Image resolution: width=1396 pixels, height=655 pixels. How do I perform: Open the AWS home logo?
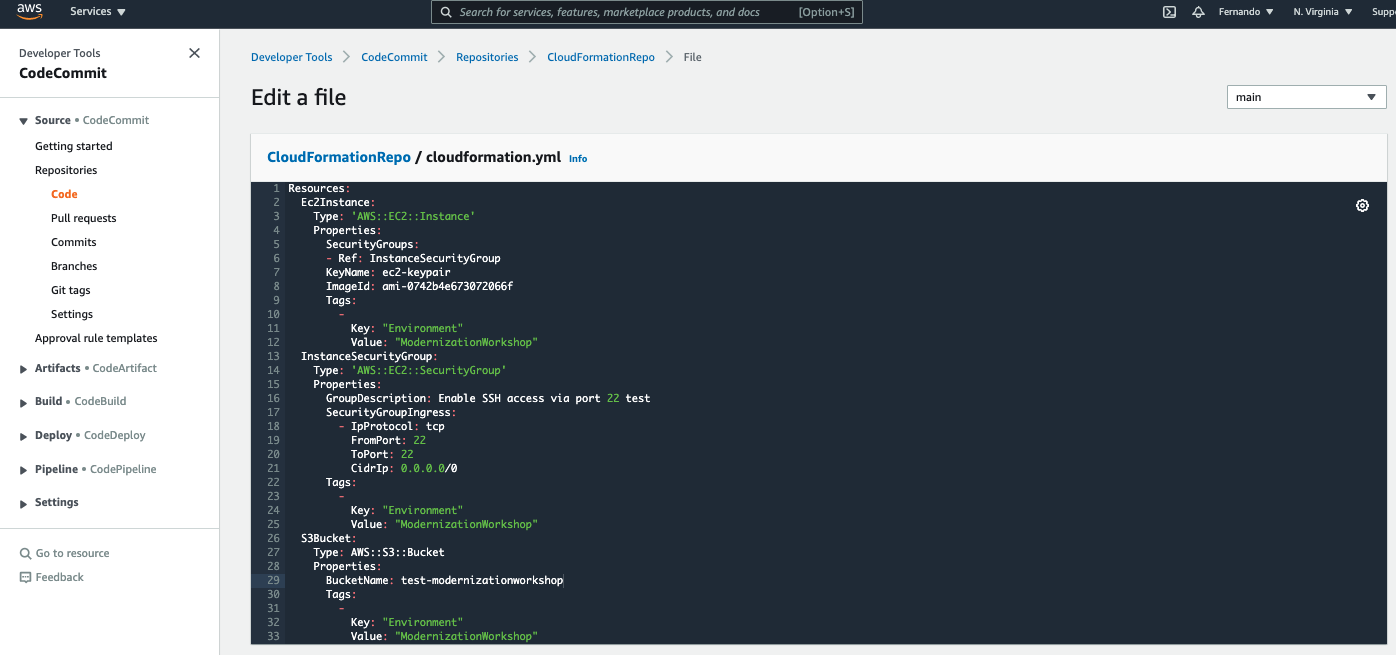click(29, 12)
